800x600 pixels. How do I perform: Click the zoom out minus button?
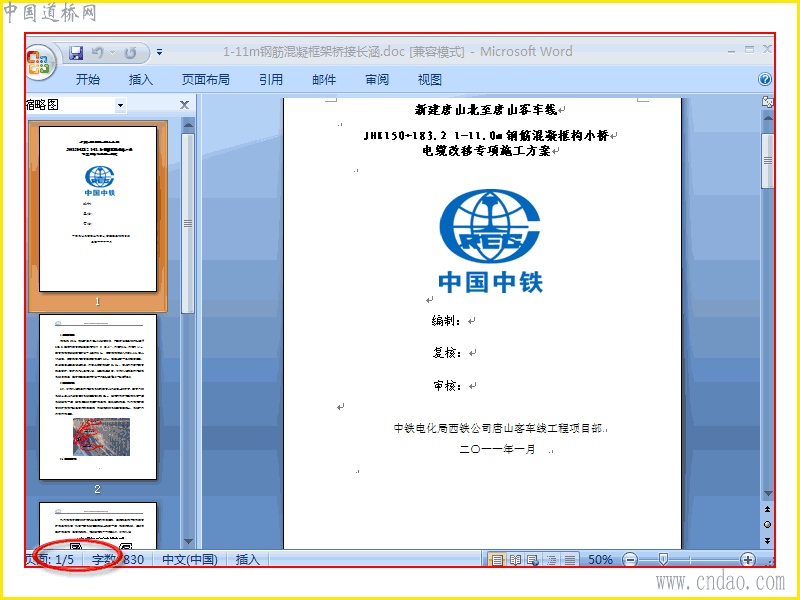(x=631, y=560)
